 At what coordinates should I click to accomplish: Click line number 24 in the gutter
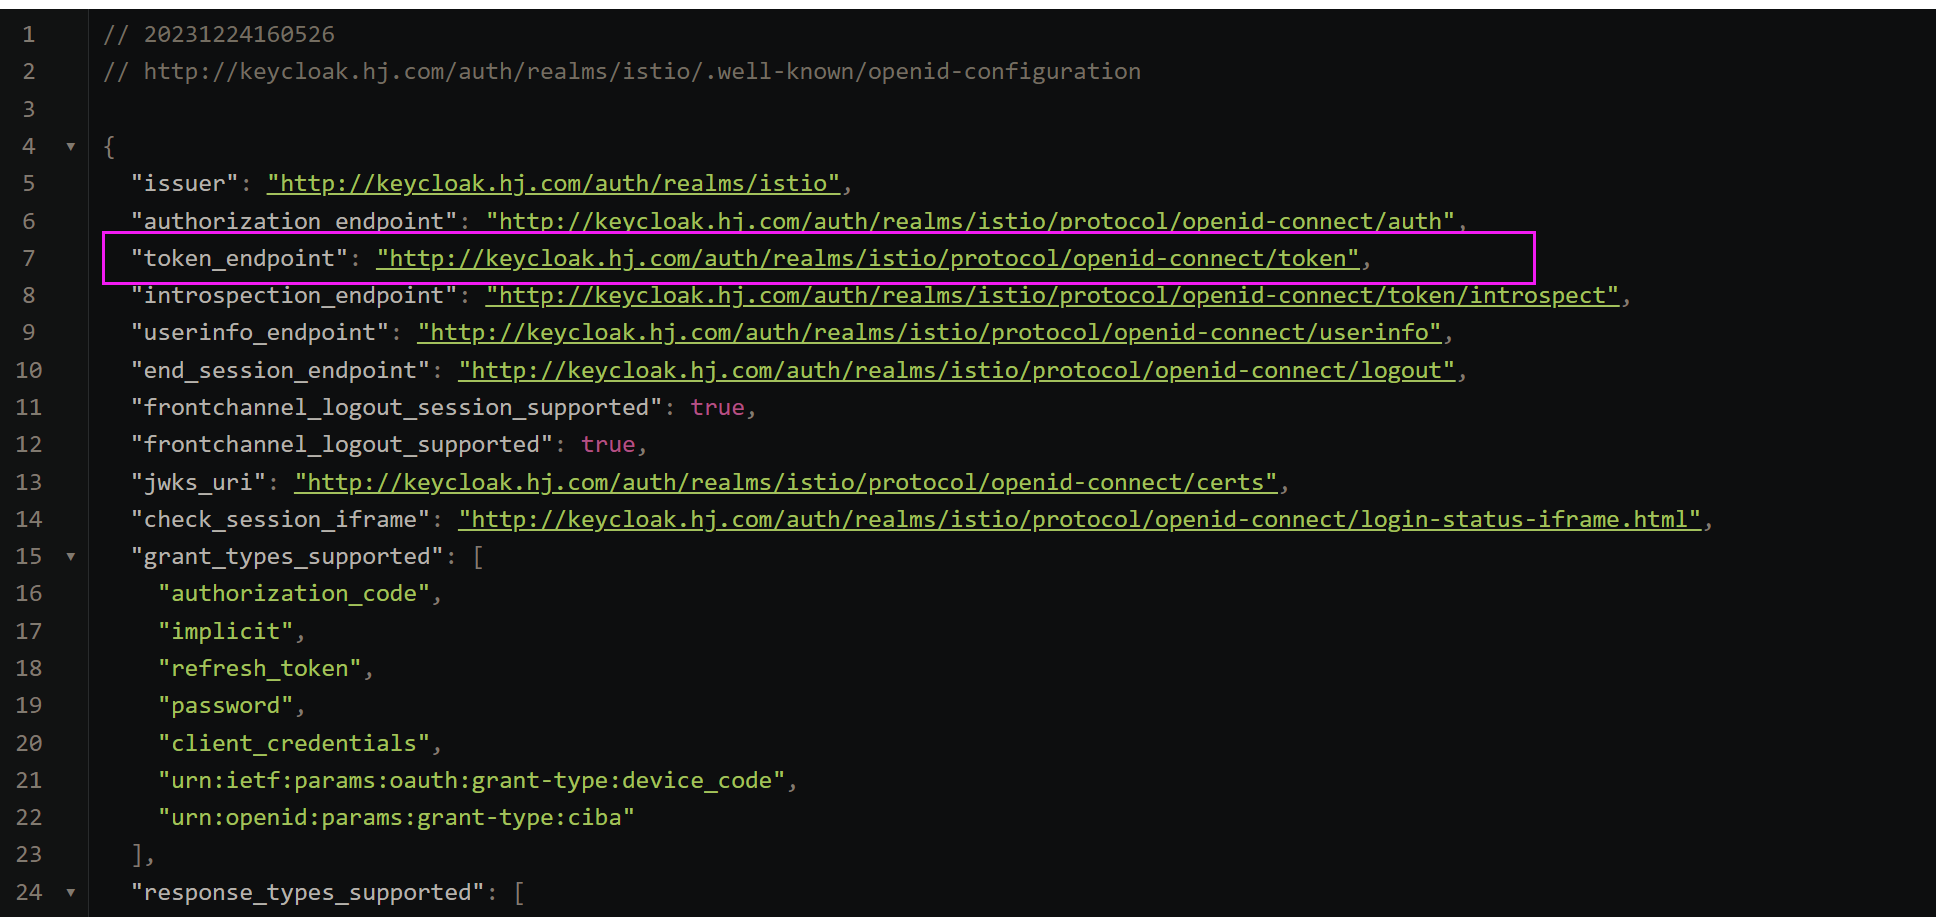pos(29,893)
